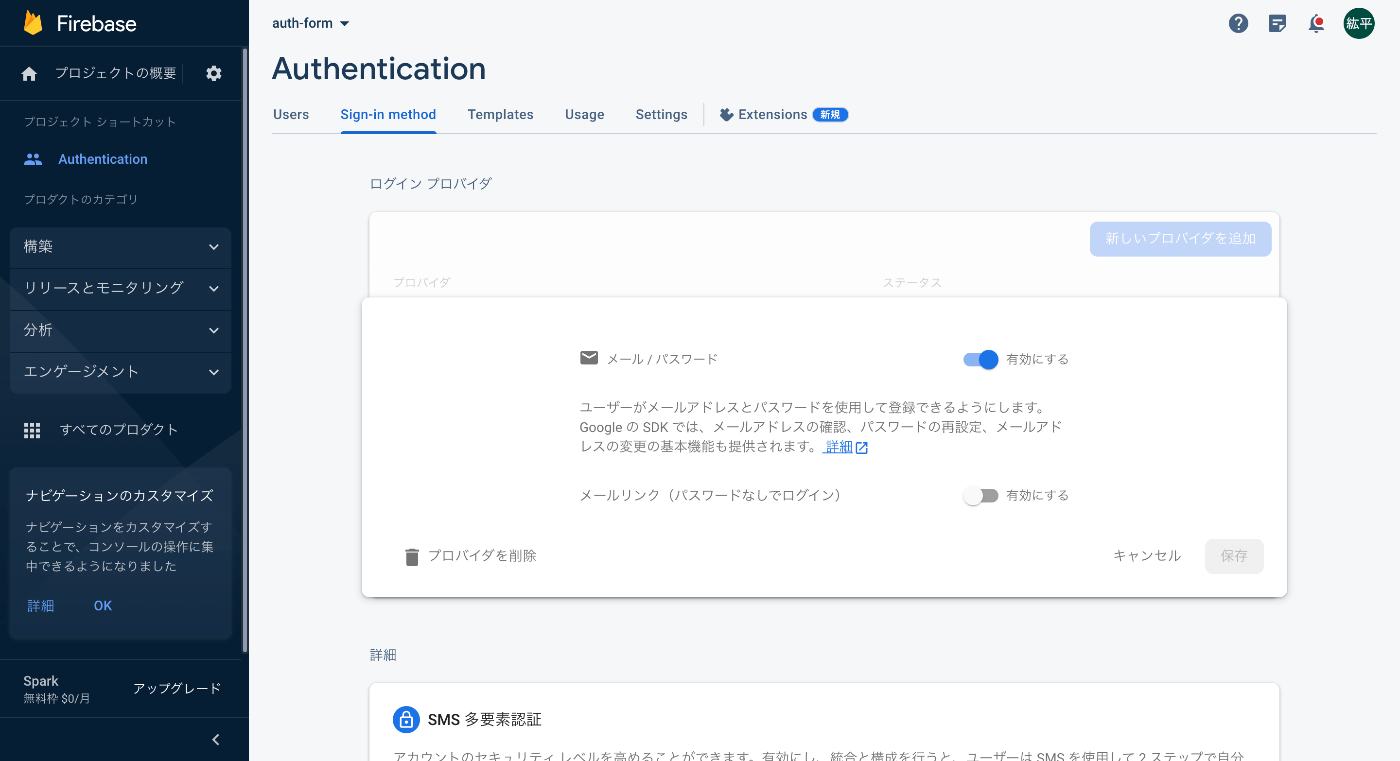
Task: Open the 詳細 link in provider description
Action: point(839,447)
